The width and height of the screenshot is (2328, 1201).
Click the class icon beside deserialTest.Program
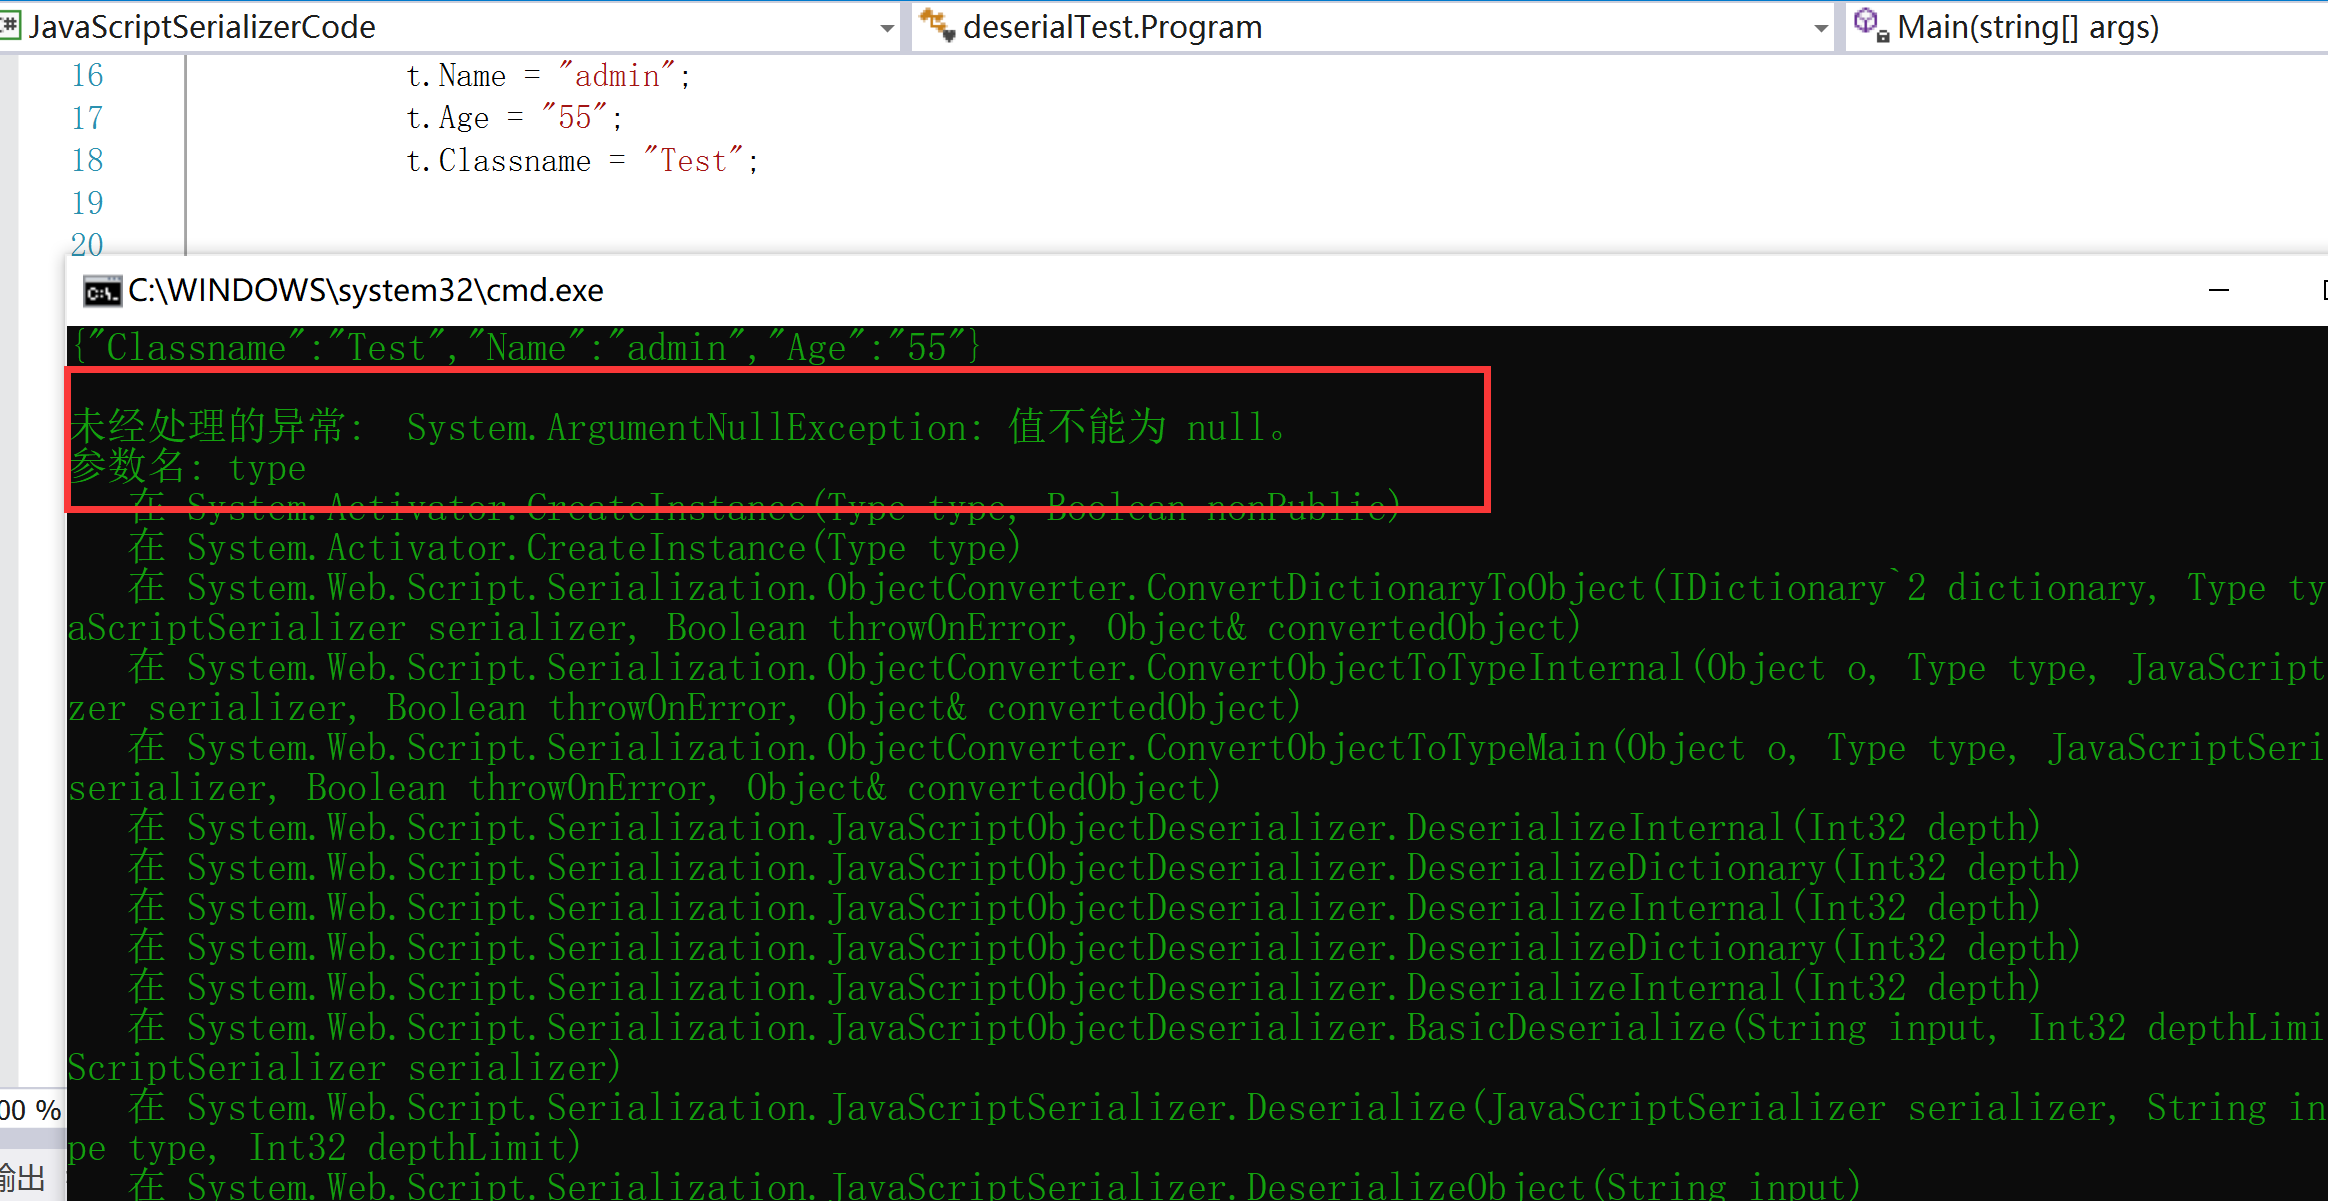click(938, 24)
